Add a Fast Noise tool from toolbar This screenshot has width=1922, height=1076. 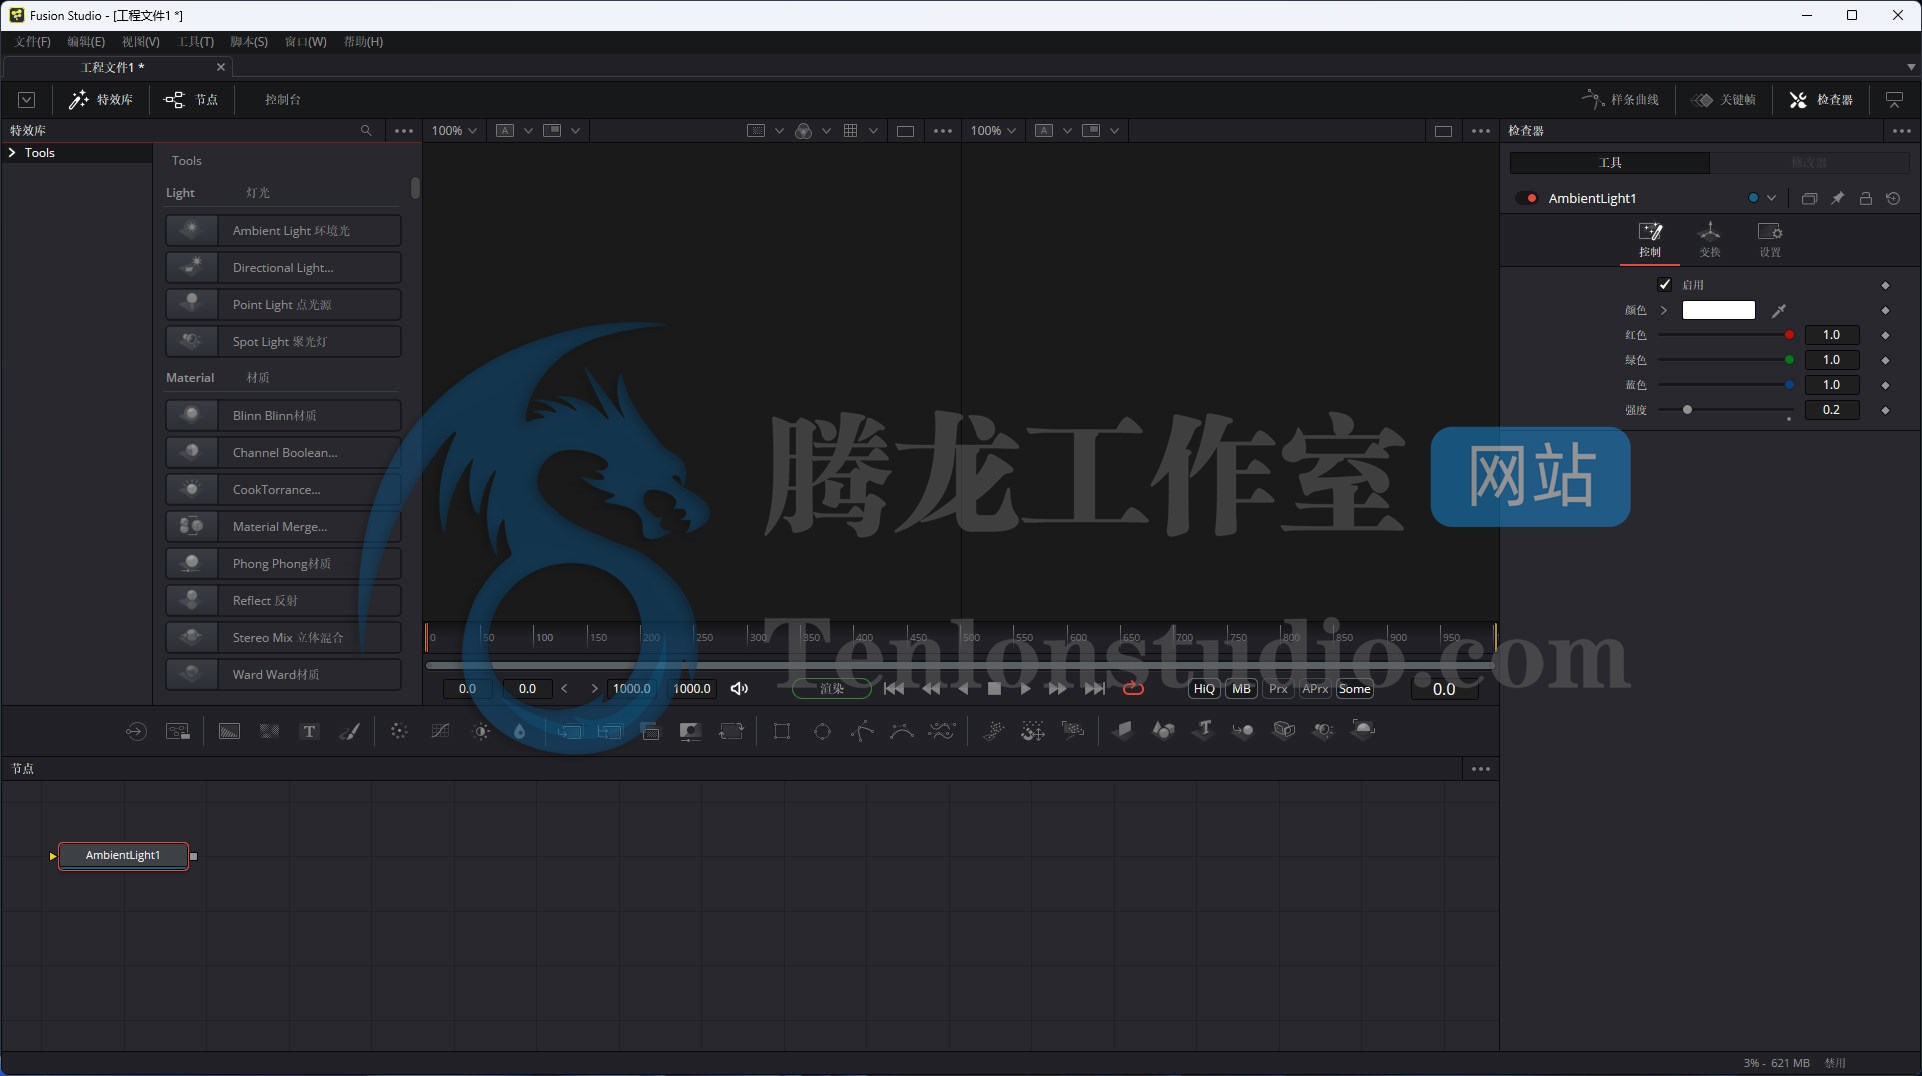coord(269,731)
